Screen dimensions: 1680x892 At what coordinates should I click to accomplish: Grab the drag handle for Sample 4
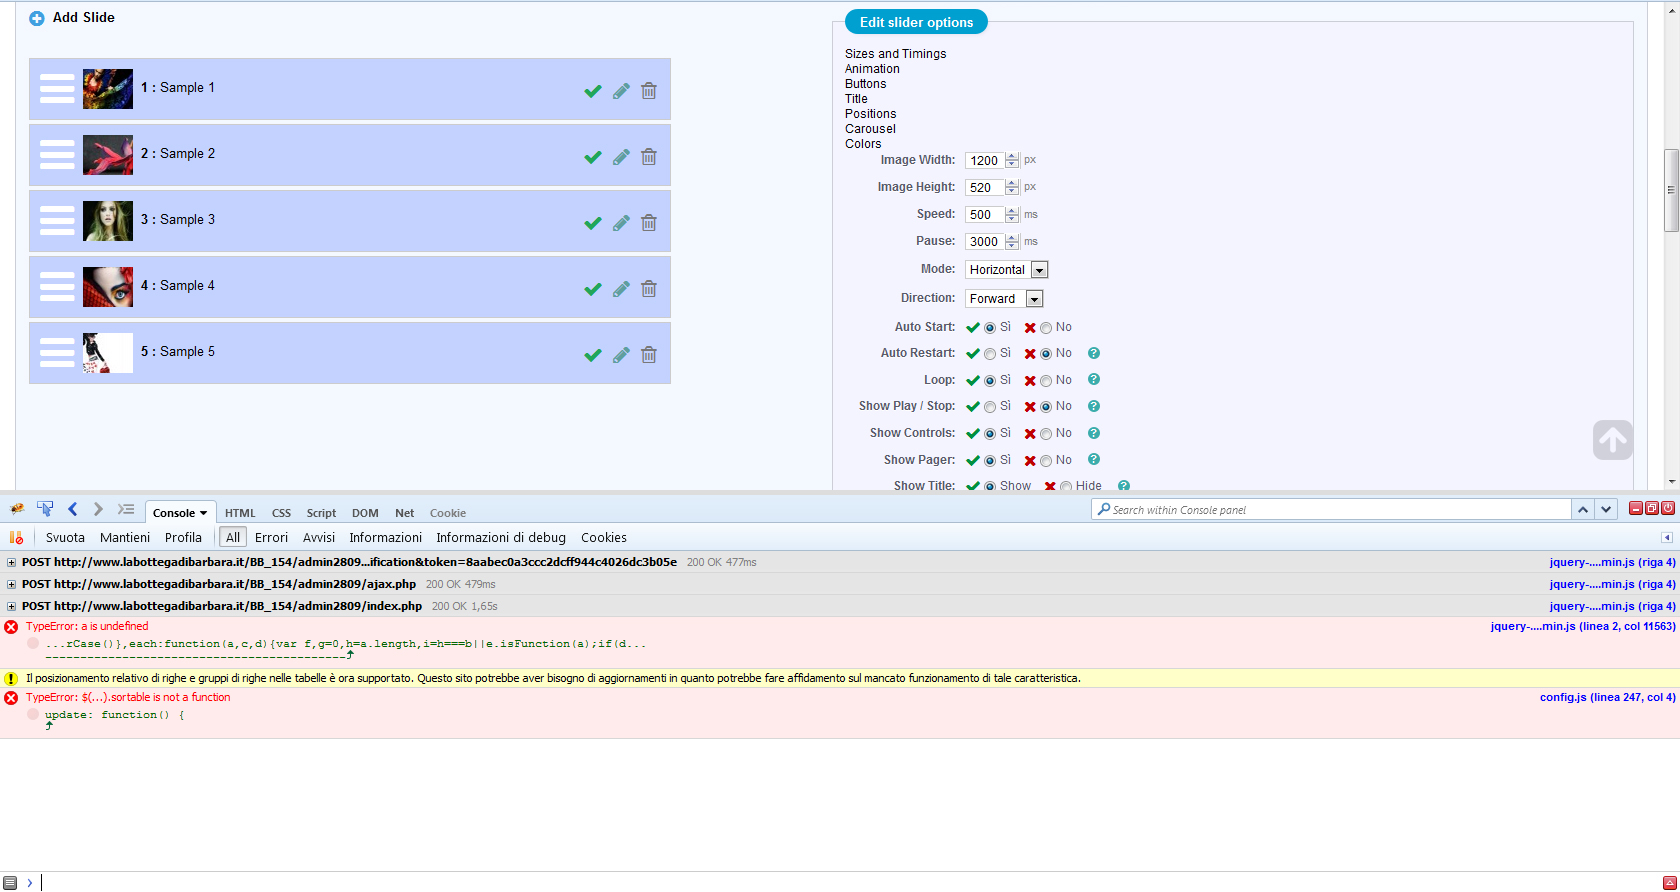57,287
